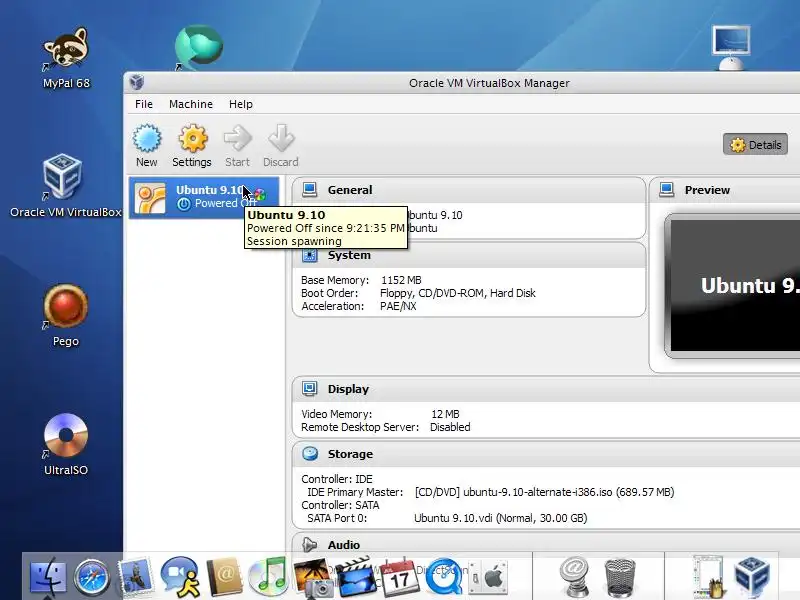800x600 pixels.
Task: Open the MyPal 68 desktop shortcut
Action: tap(66, 58)
